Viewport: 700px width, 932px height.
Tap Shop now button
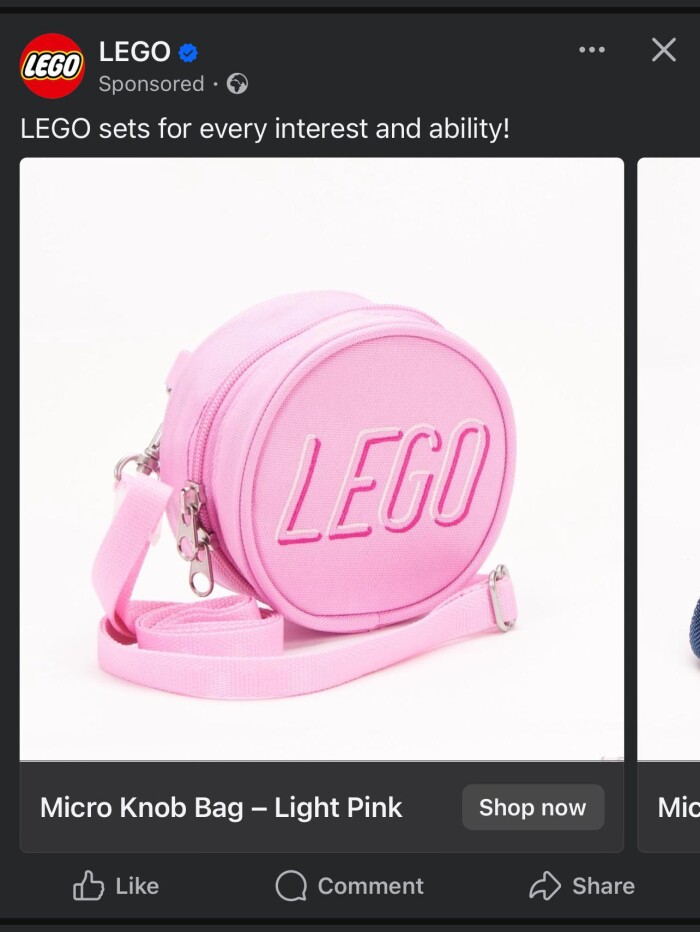[533, 807]
